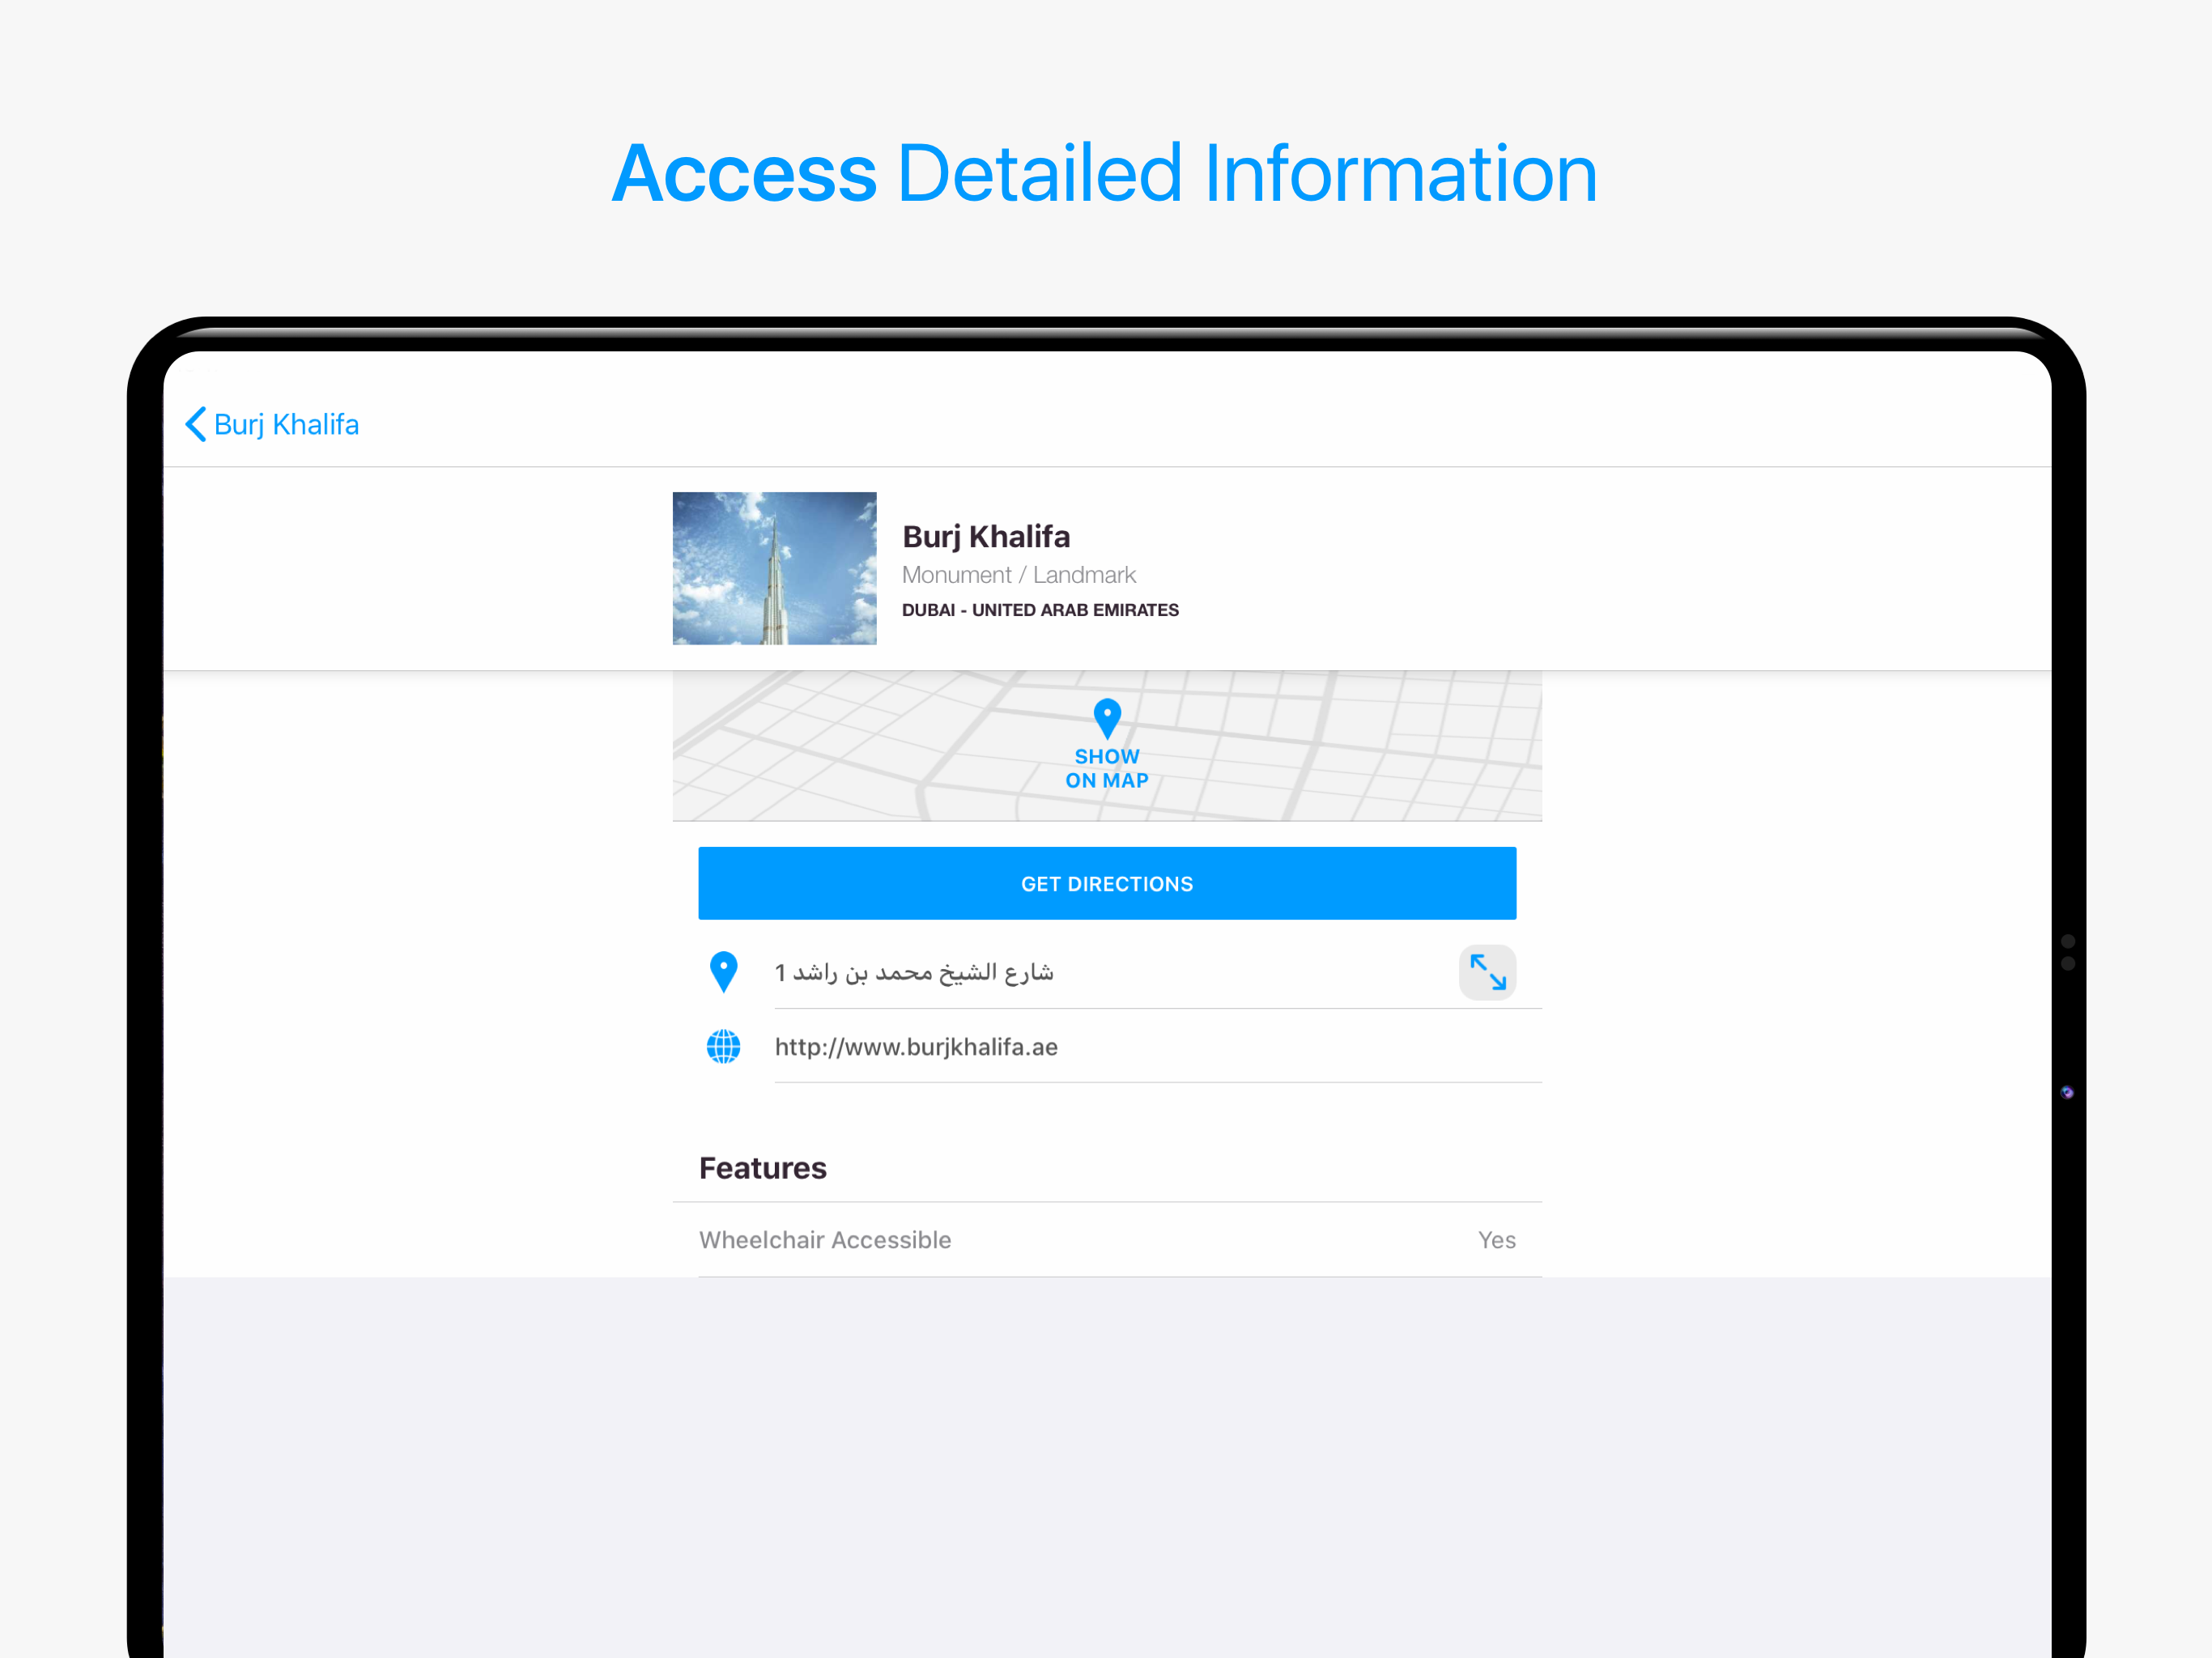Click the globe website icon
This screenshot has width=2212, height=1658.
[x=723, y=1047]
